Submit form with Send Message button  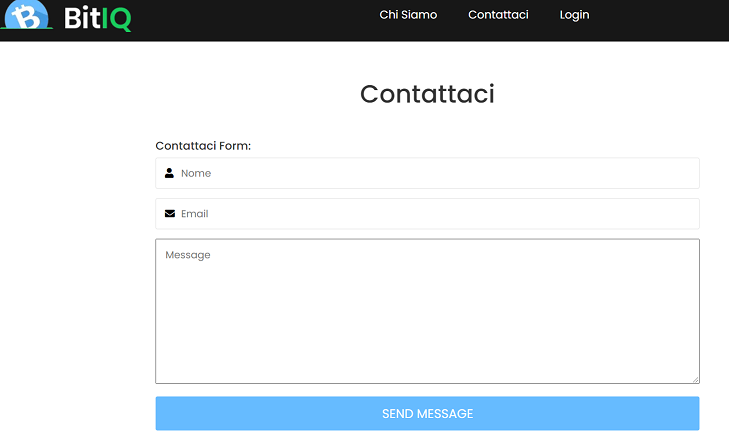[x=427, y=413]
